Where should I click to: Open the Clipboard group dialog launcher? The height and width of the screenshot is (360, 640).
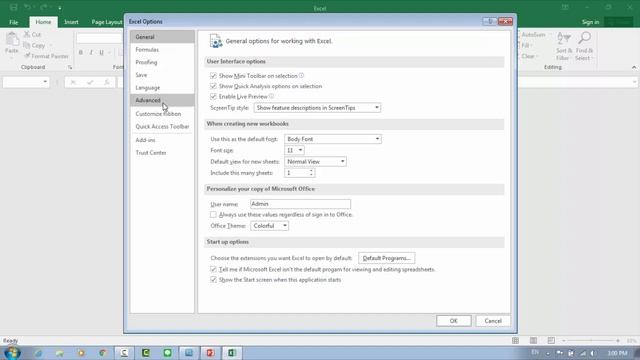click(x=70, y=67)
